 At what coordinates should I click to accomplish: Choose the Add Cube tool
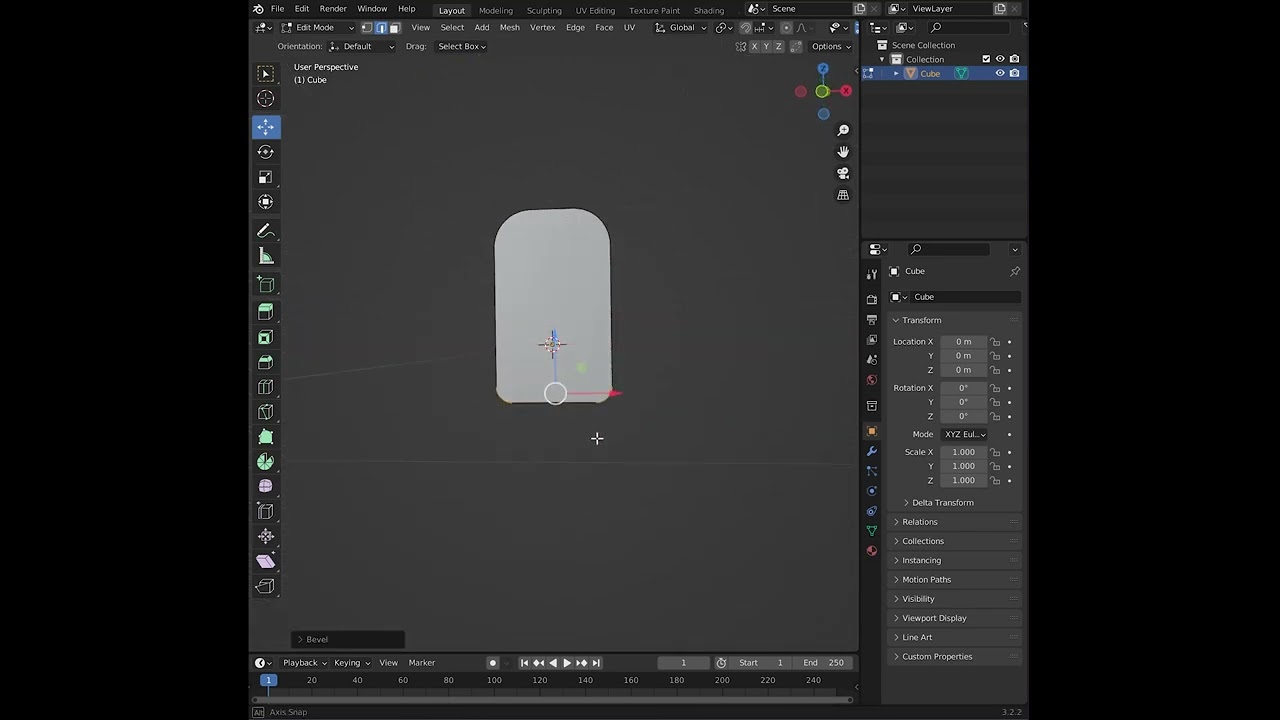point(266,285)
